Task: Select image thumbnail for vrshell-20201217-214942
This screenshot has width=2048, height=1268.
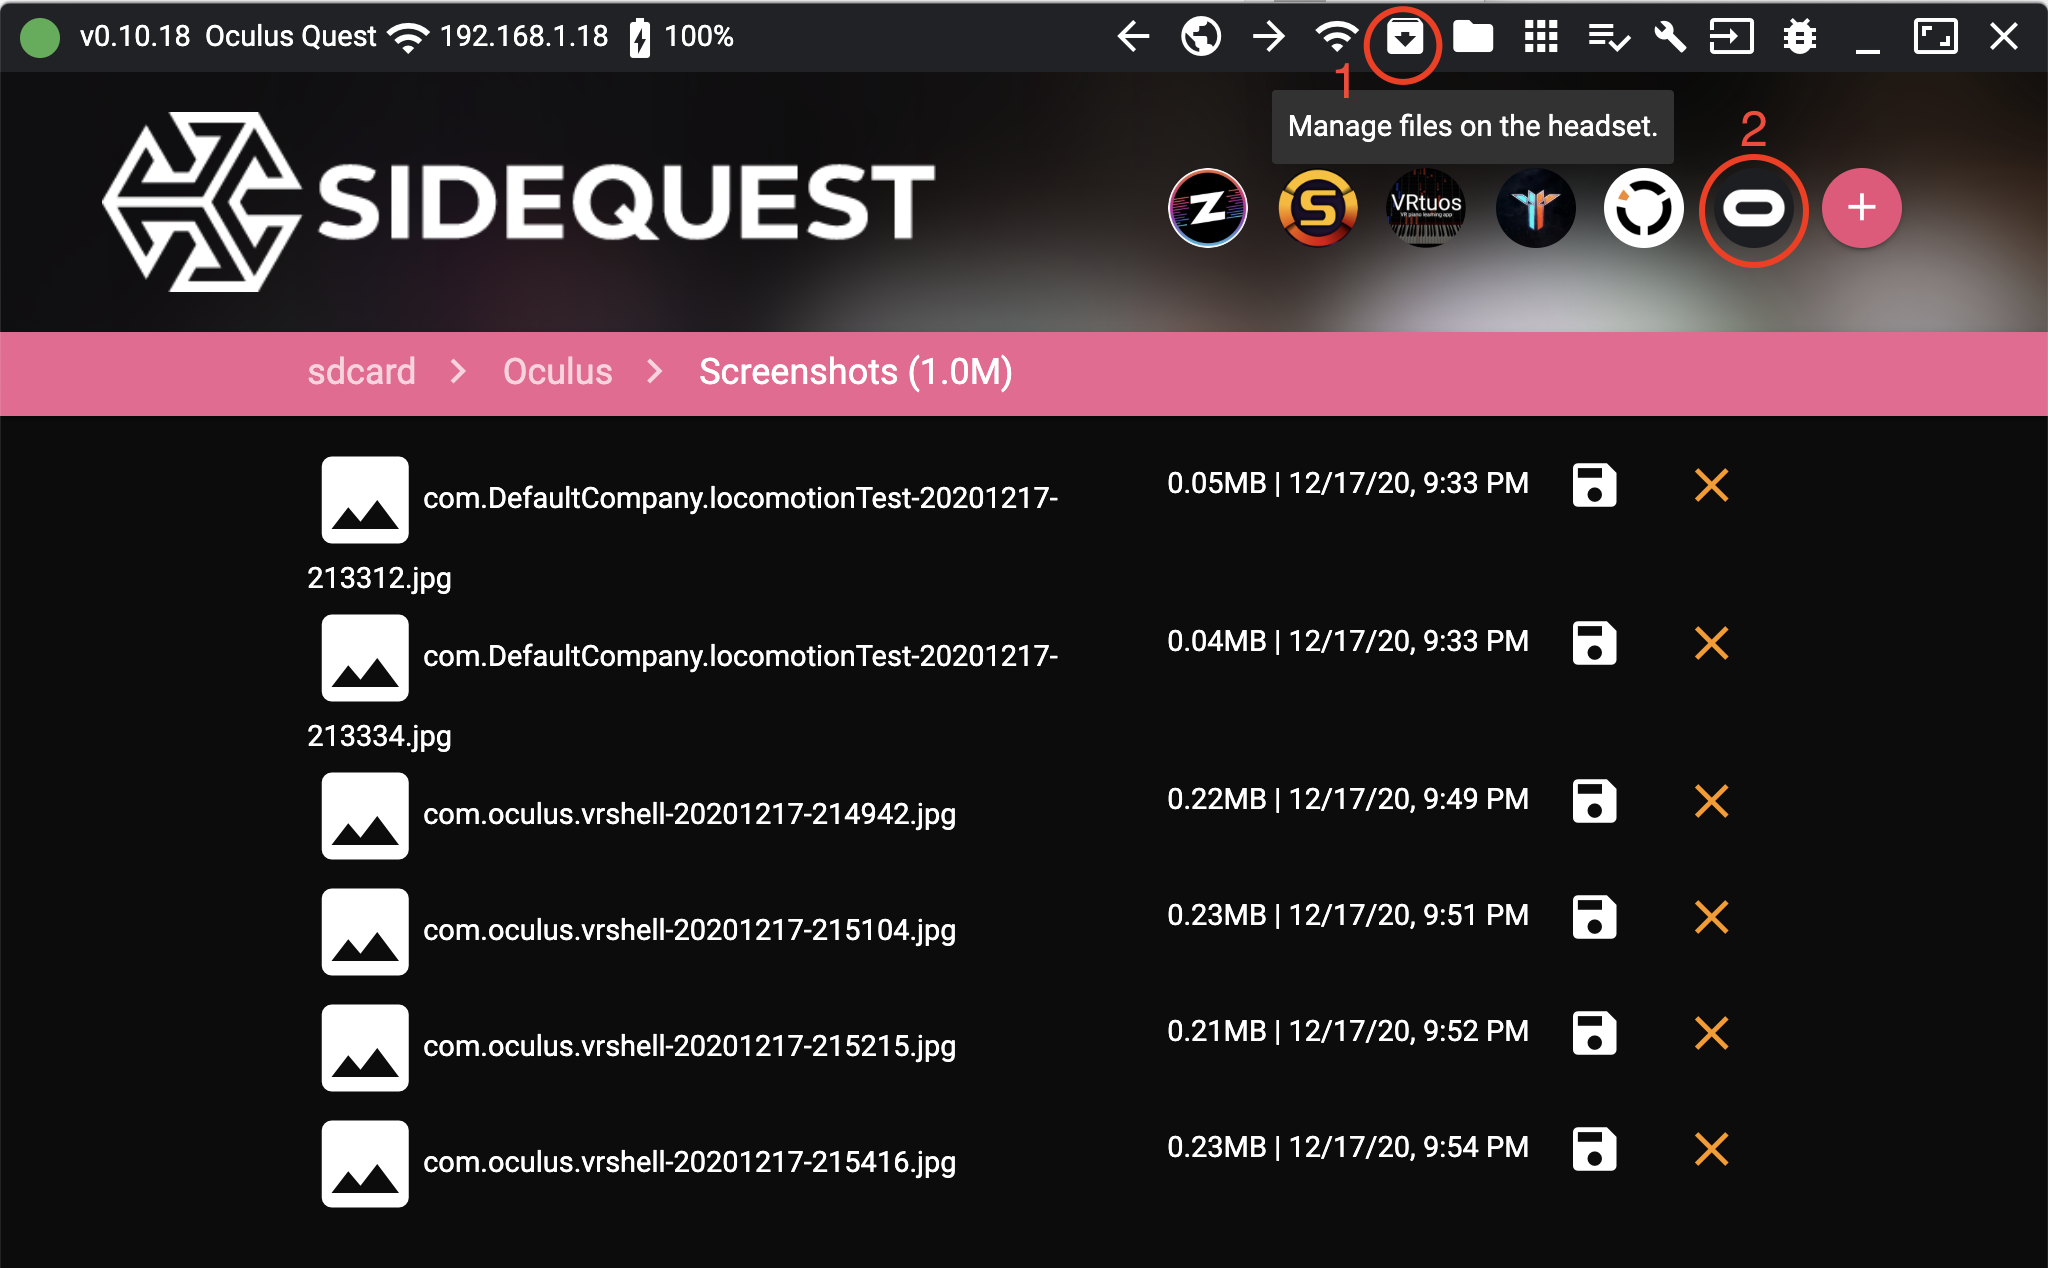Action: click(365, 816)
